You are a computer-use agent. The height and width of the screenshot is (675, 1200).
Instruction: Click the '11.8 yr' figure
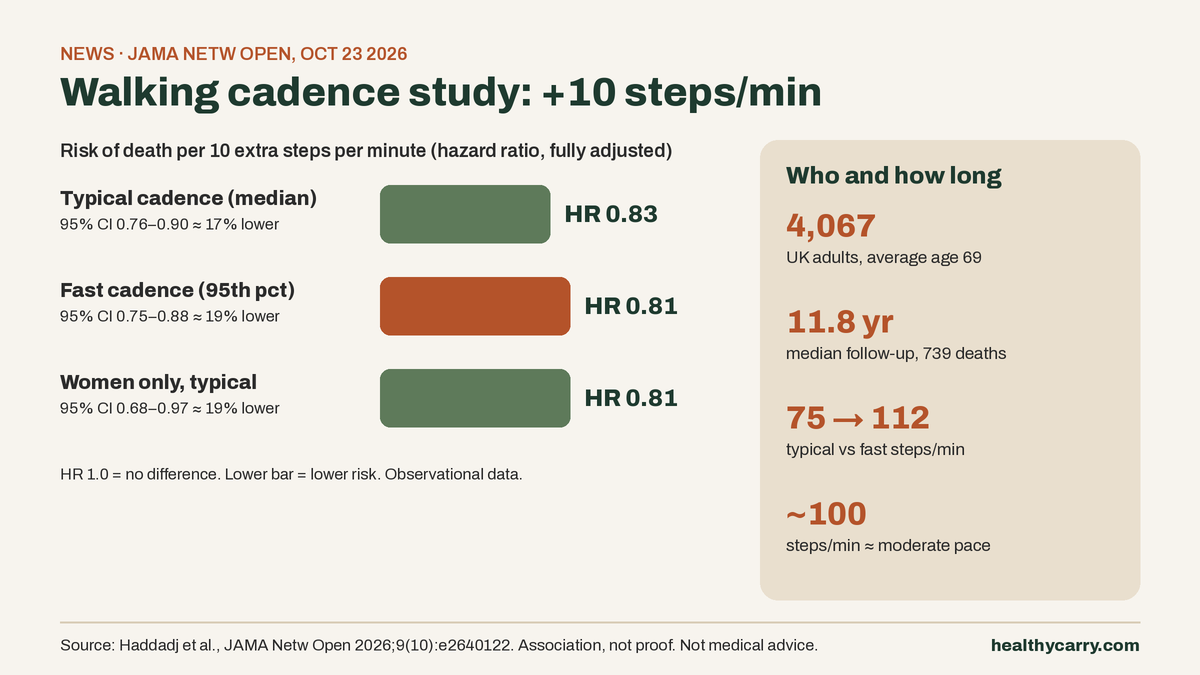click(840, 322)
